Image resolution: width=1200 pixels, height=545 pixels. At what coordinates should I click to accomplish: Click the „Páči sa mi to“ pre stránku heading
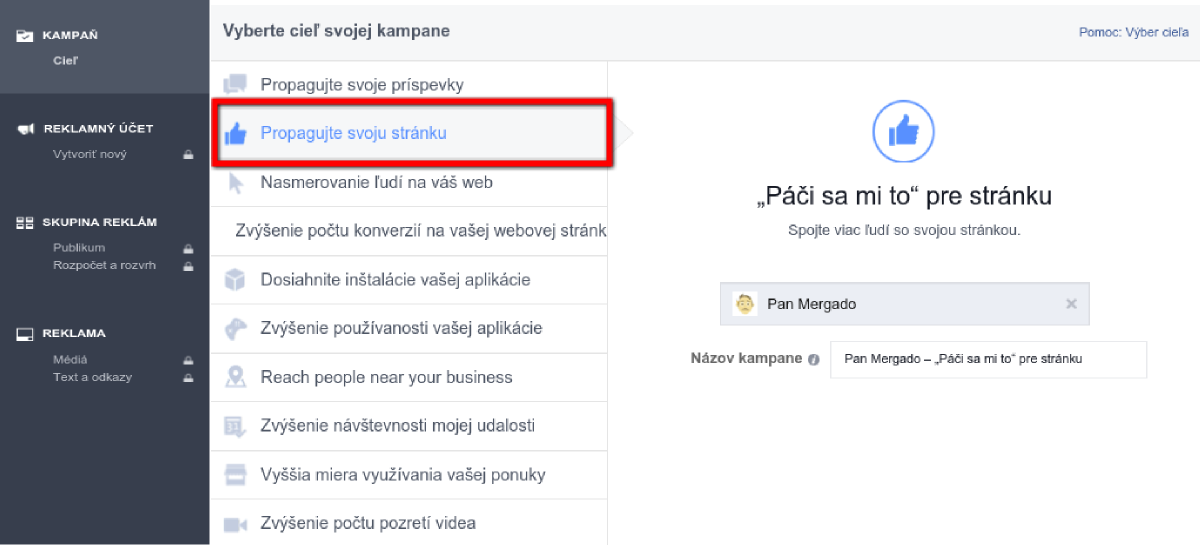pos(904,196)
